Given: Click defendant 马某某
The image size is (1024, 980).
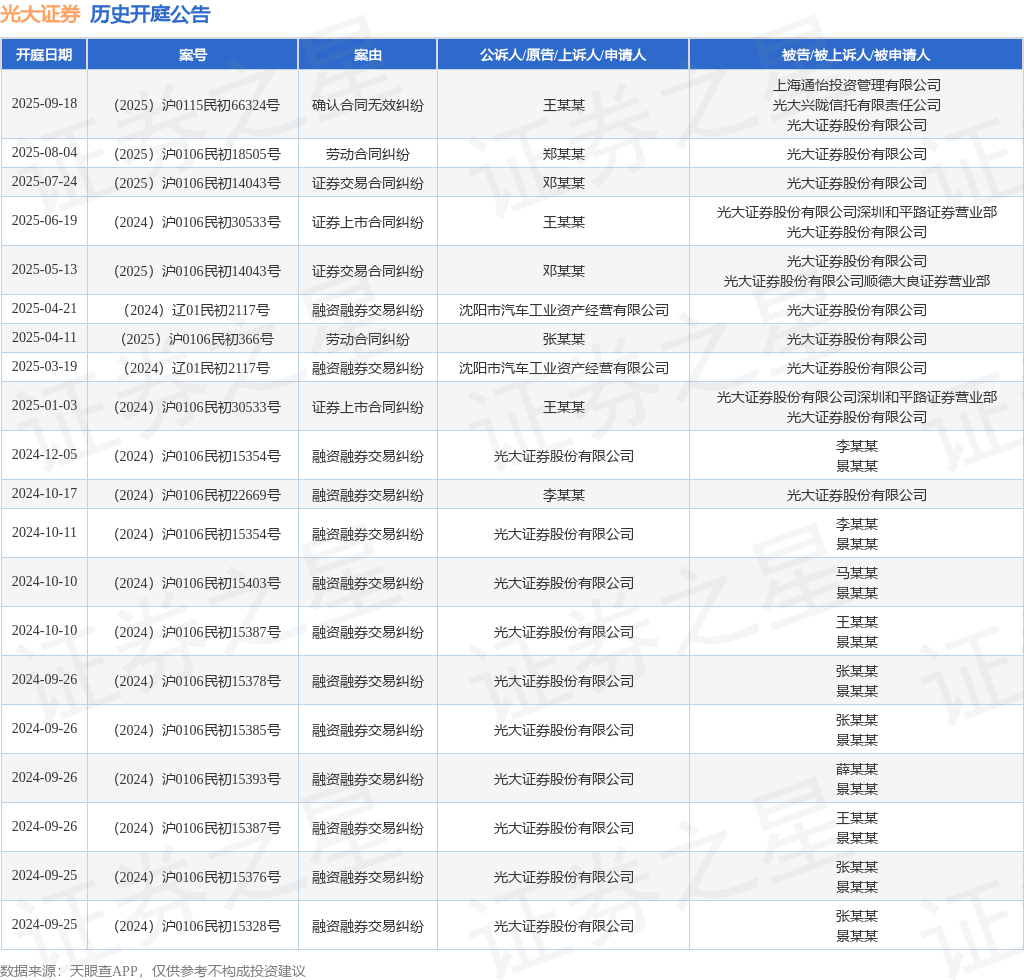Looking at the screenshot, I should [857, 573].
